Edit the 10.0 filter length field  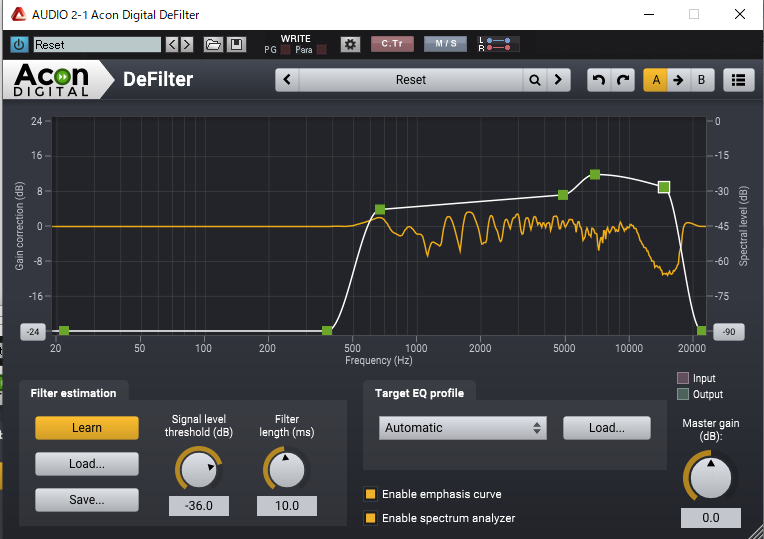(x=287, y=506)
